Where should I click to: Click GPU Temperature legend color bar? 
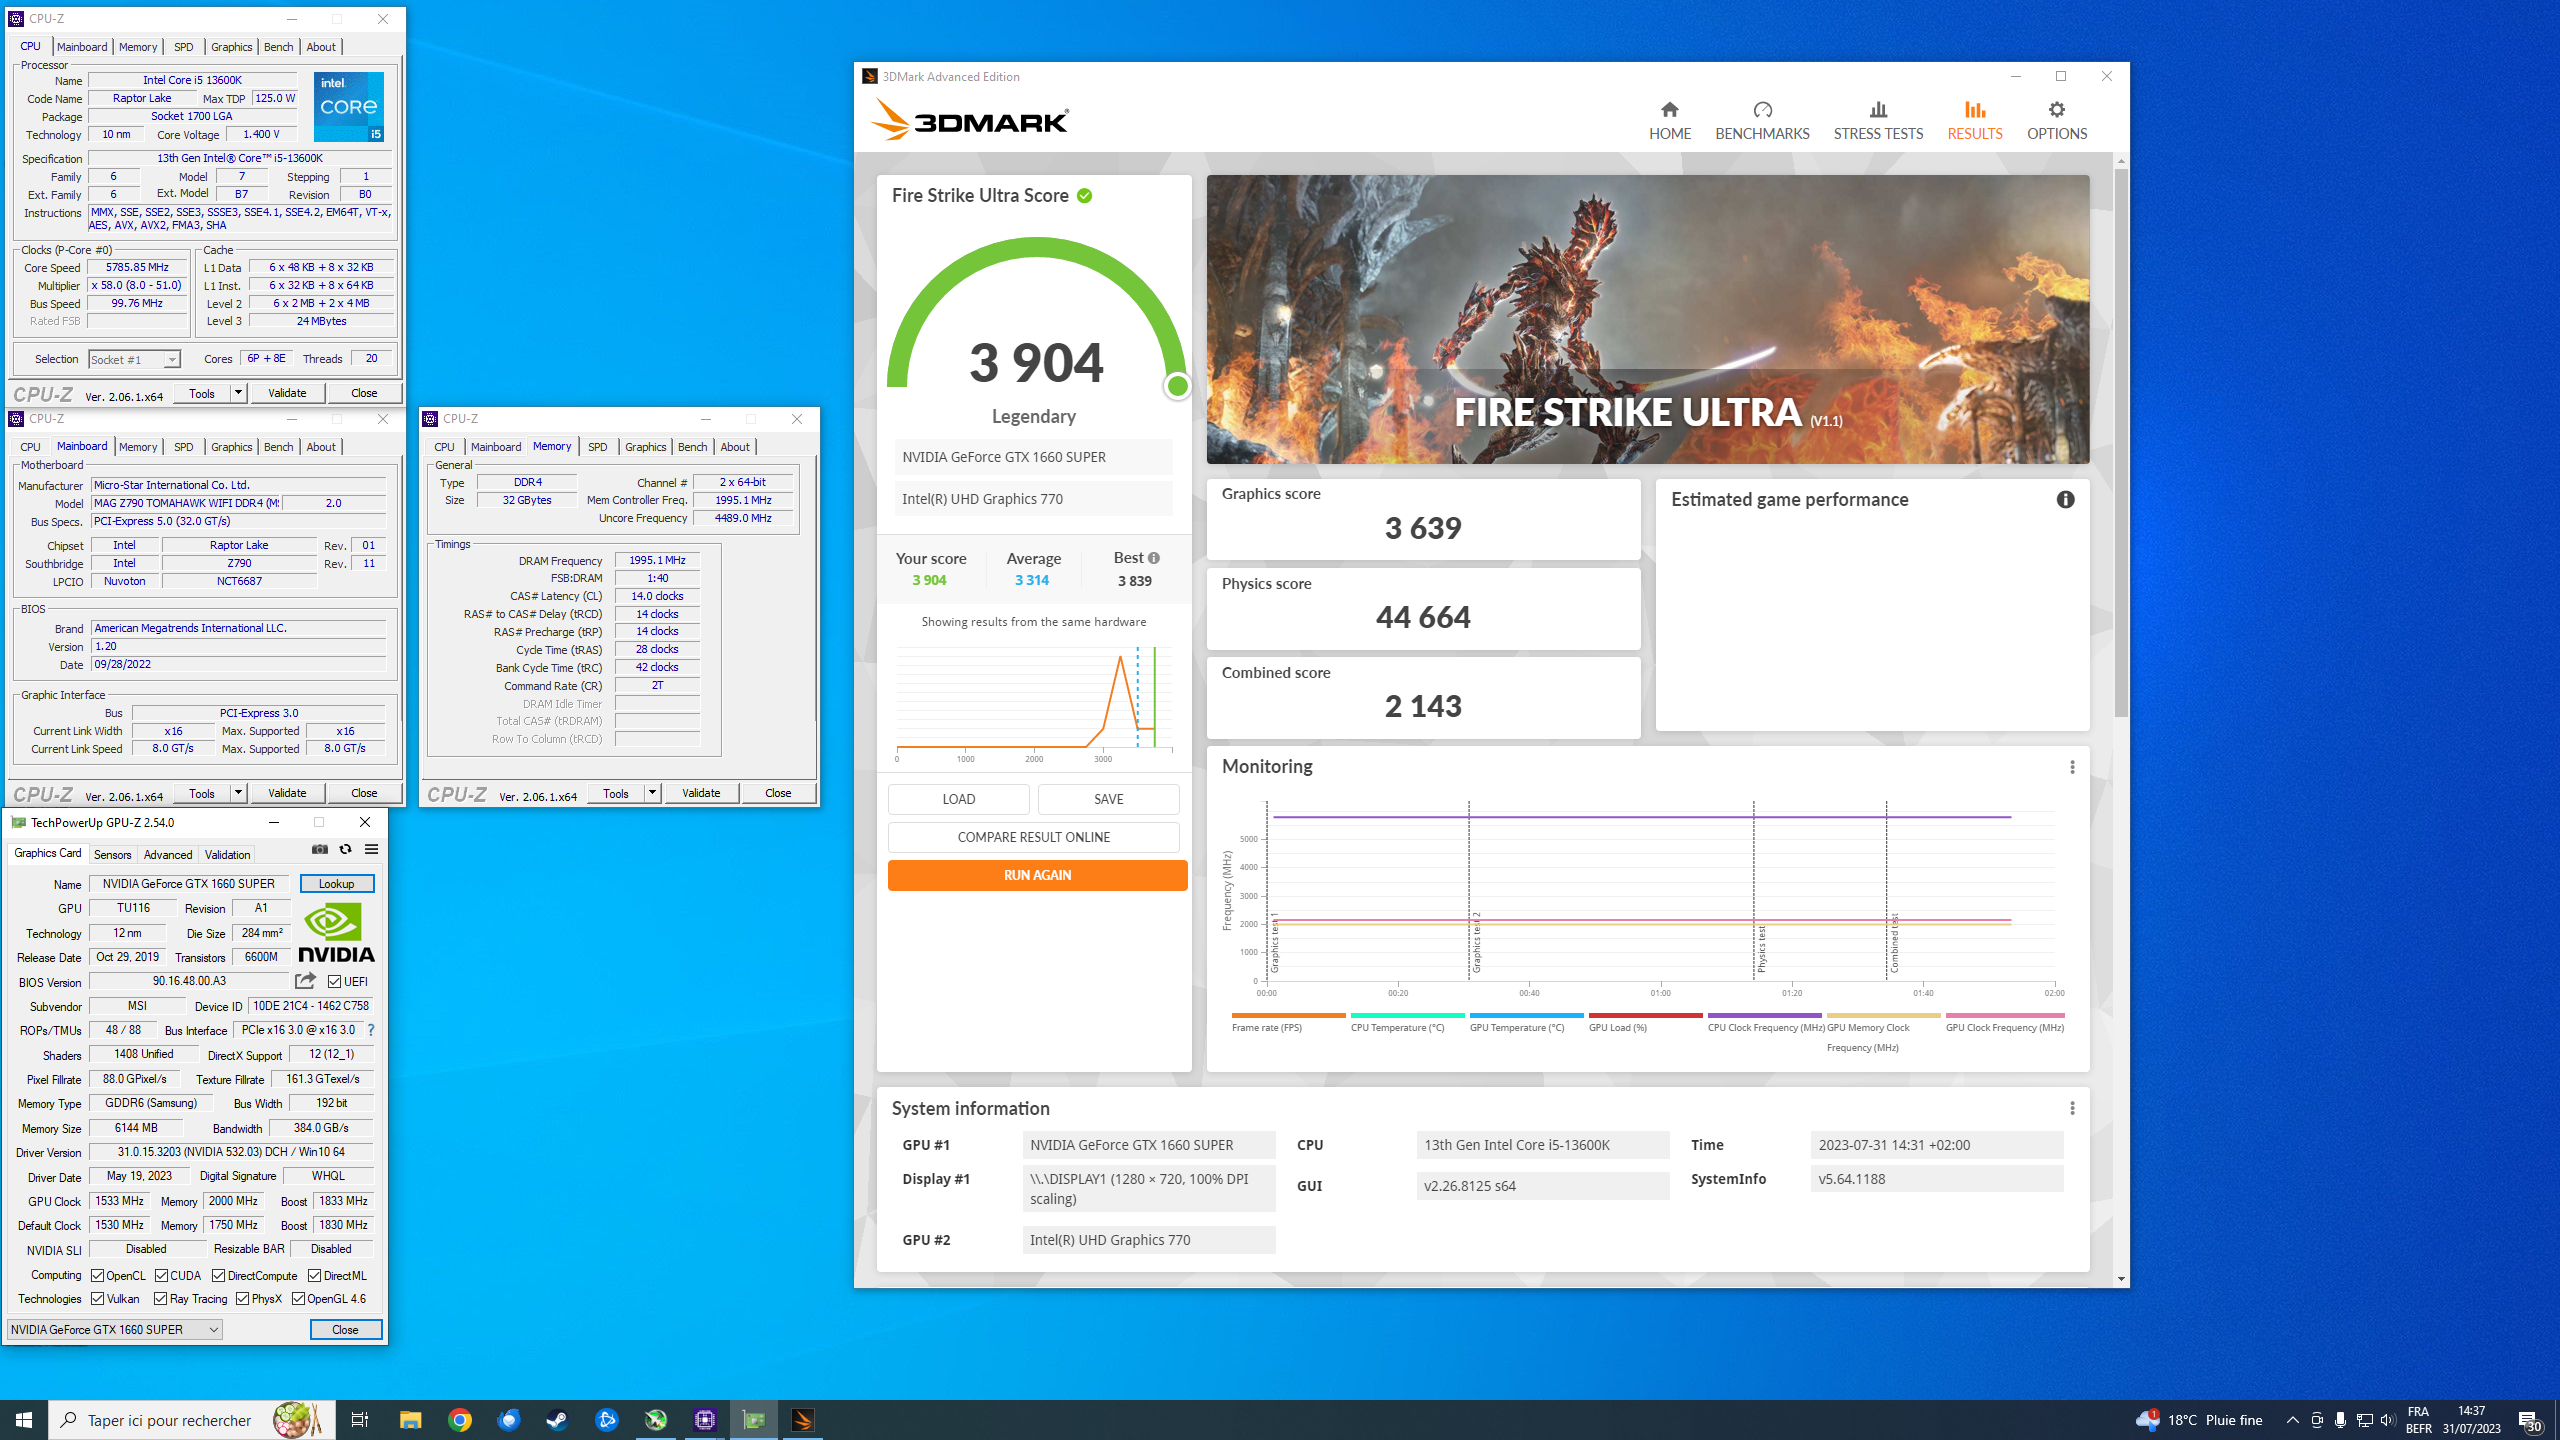(1526, 1015)
